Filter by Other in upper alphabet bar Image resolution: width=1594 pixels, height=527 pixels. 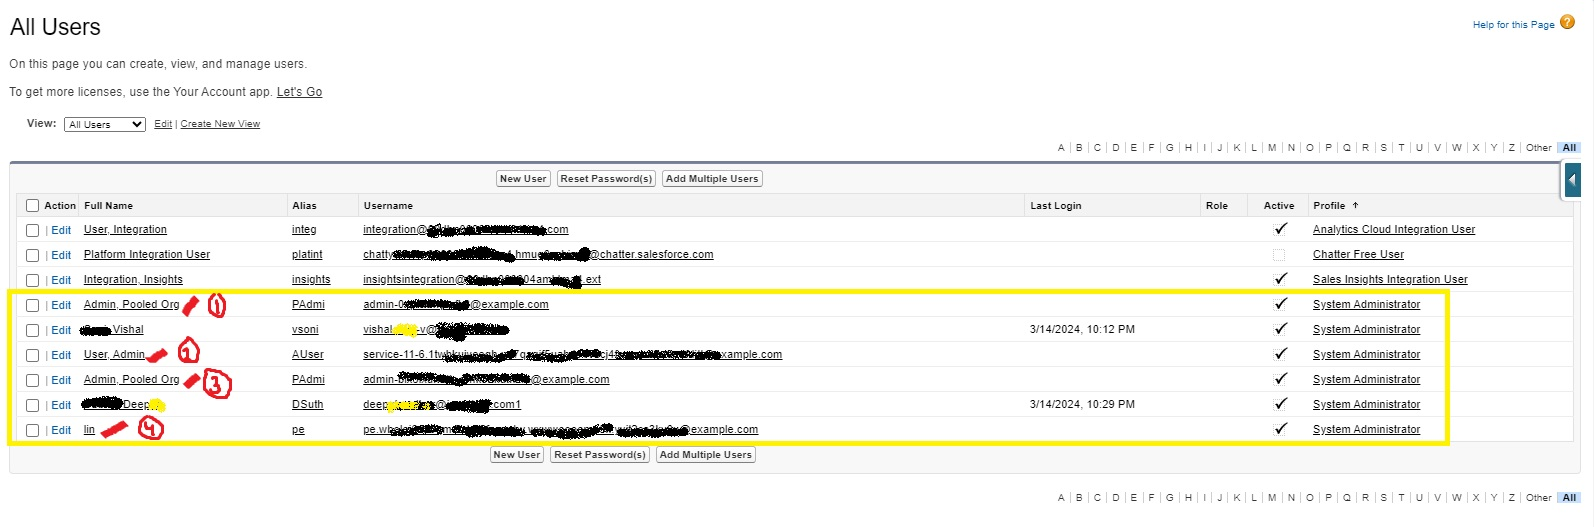(1539, 148)
